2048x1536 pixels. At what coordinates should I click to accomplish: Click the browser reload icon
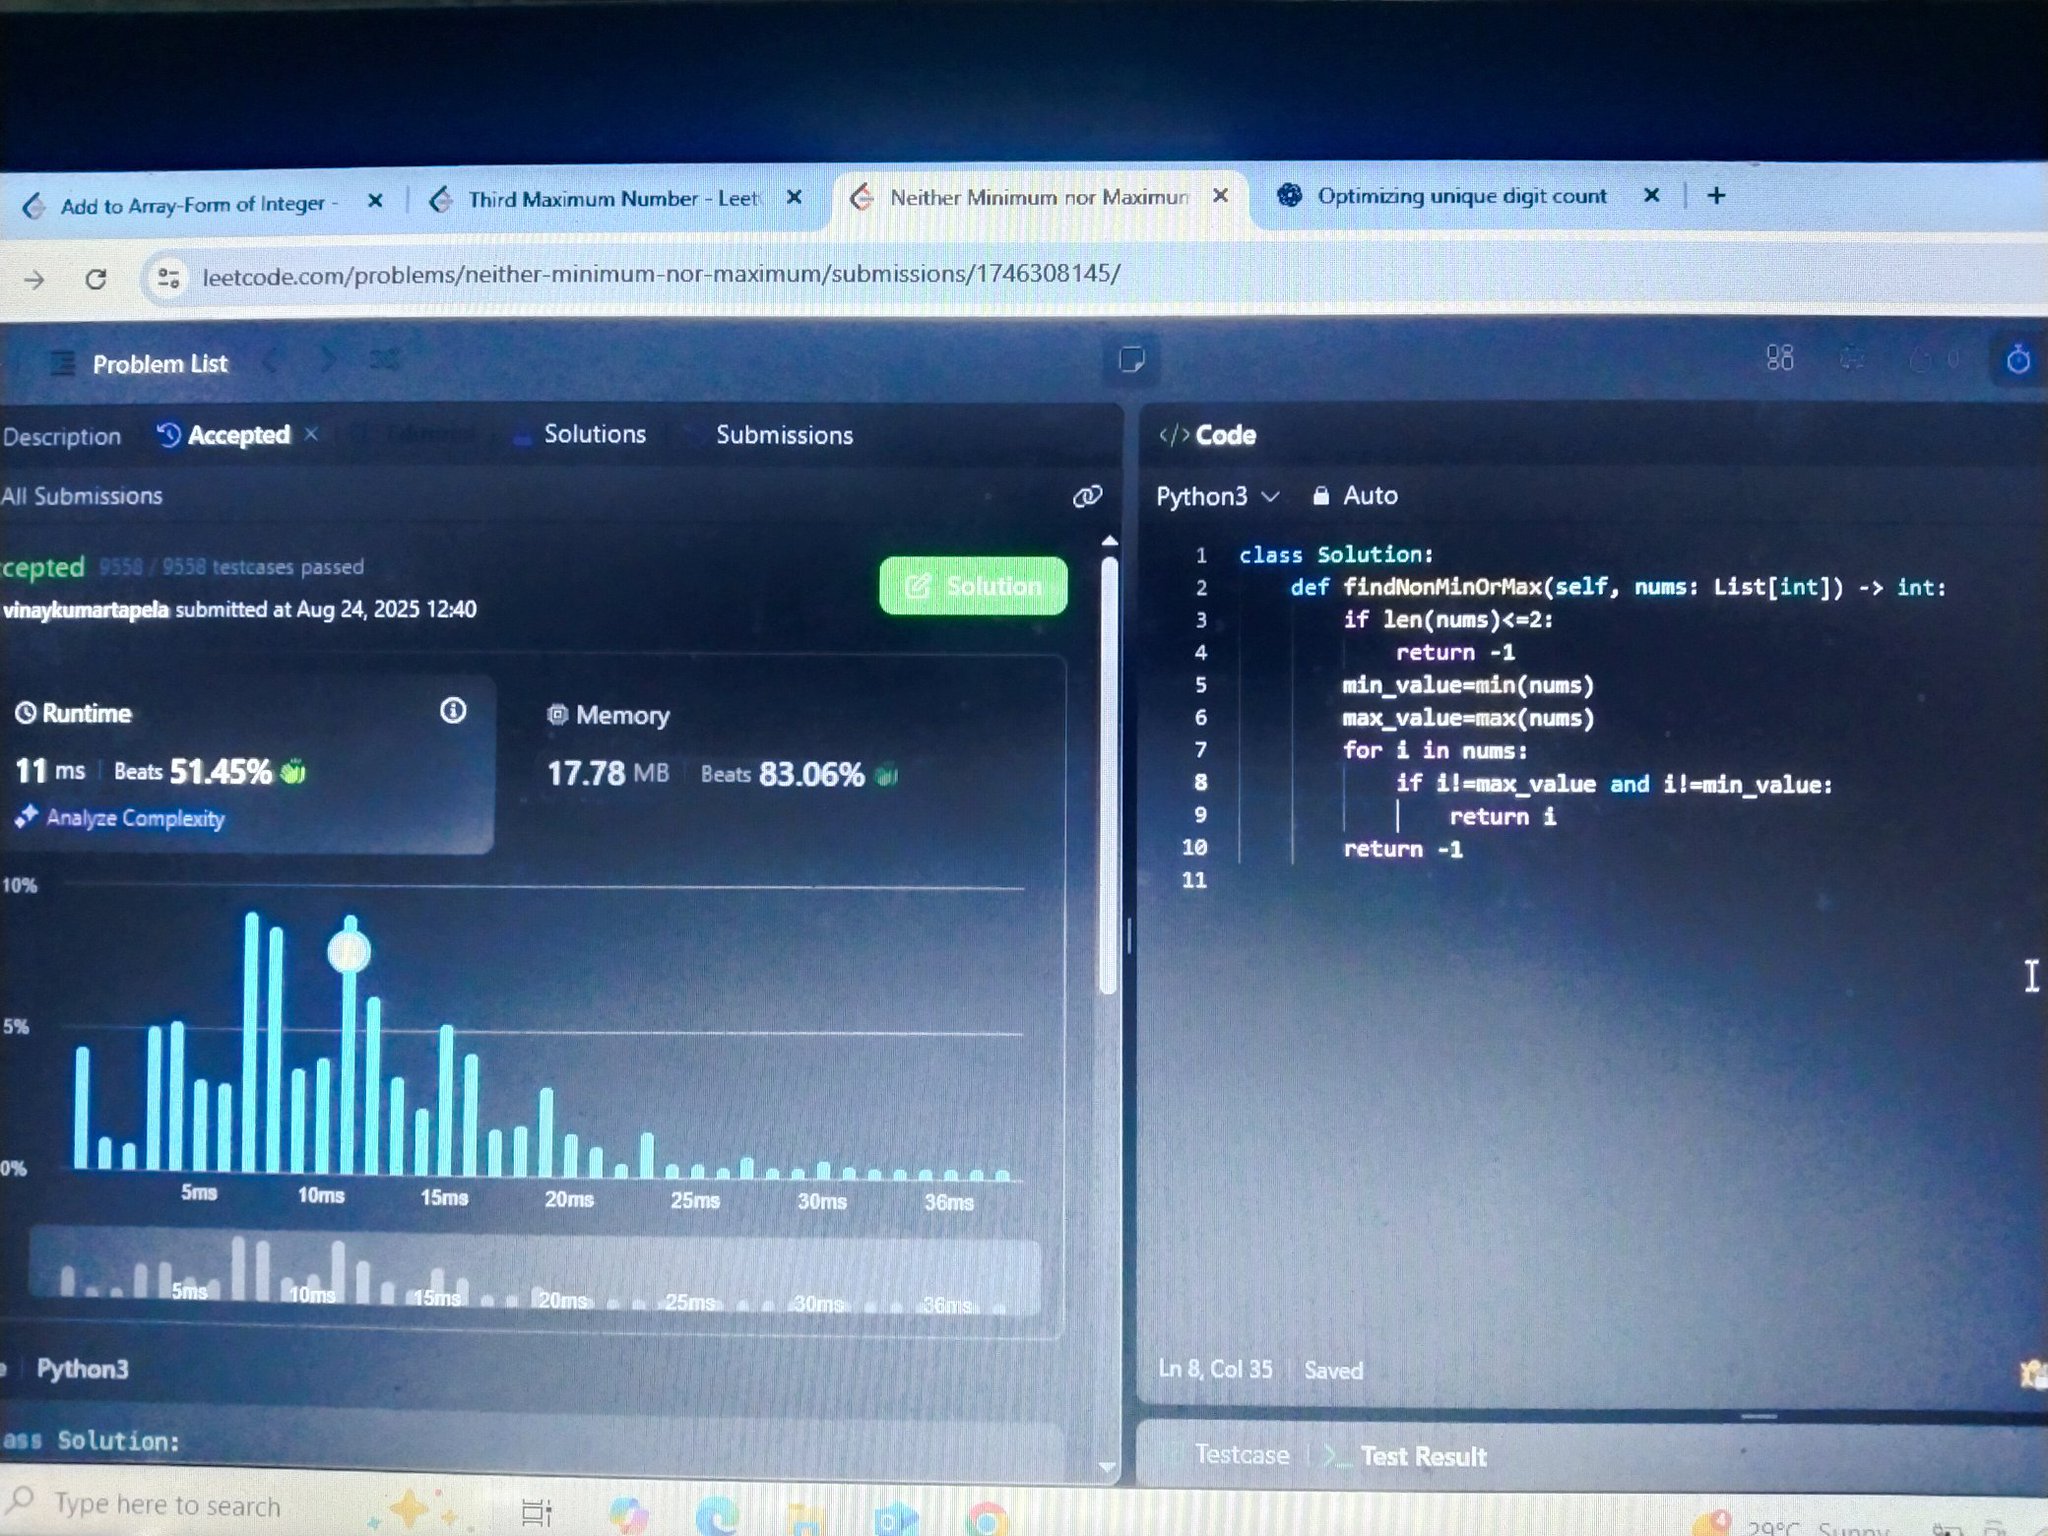(x=96, y=279)
